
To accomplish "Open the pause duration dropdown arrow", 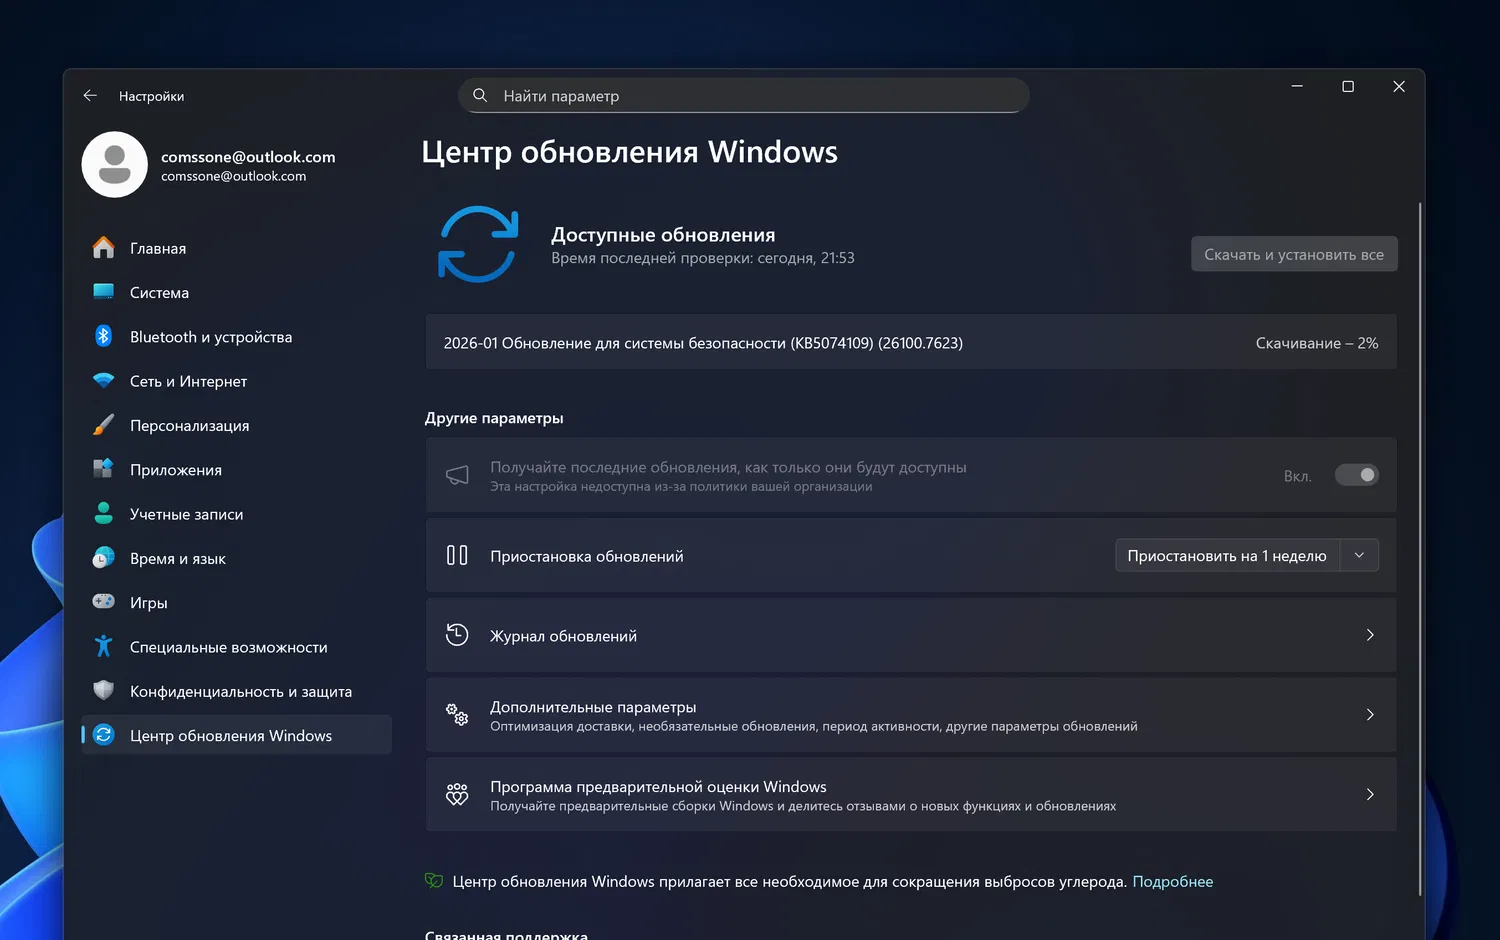I will click(1359, 555).
